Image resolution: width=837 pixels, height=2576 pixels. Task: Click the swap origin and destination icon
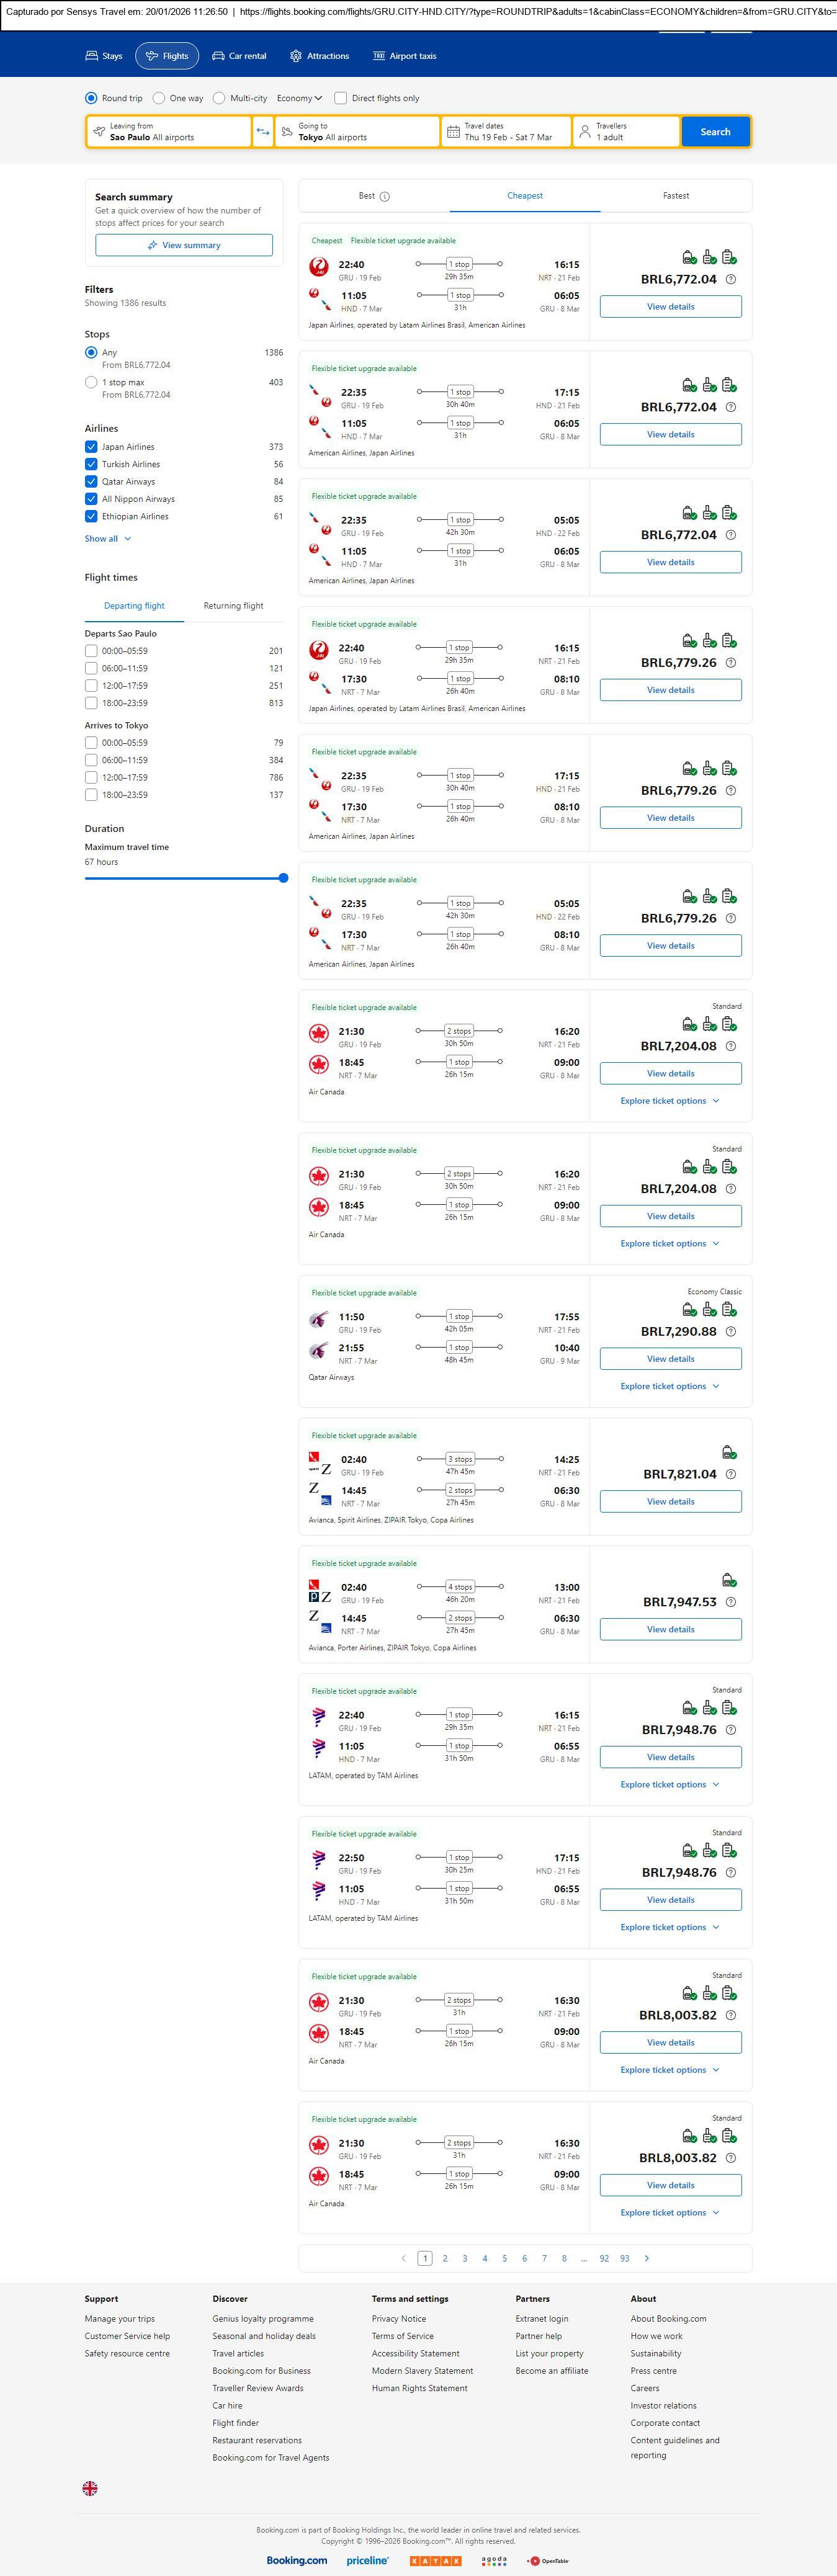point(263,132)
